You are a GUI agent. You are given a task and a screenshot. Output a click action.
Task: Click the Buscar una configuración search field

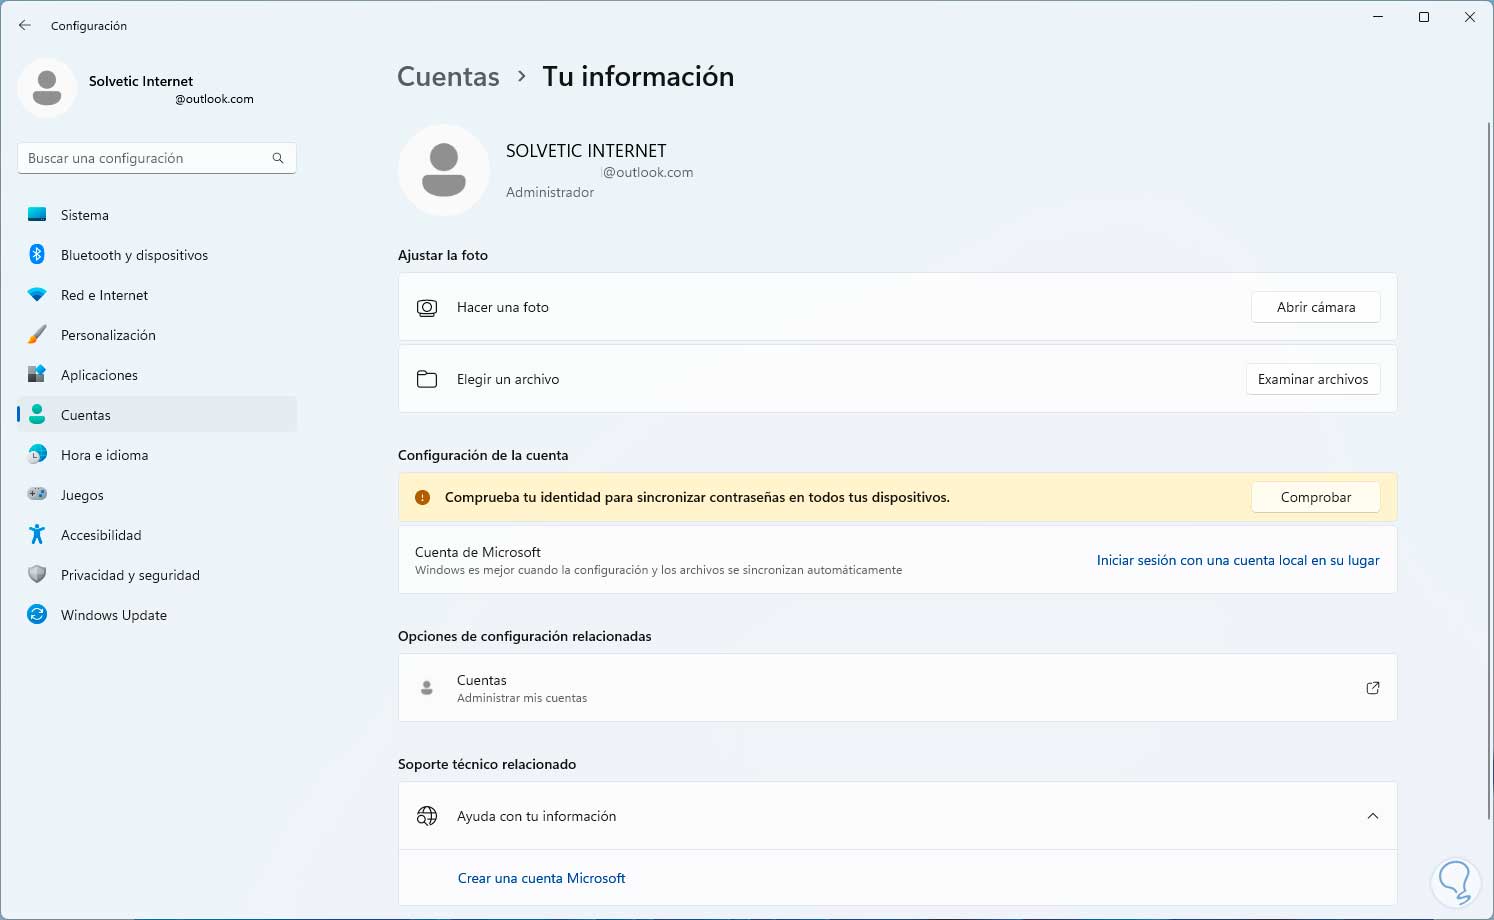coord(157,158)
